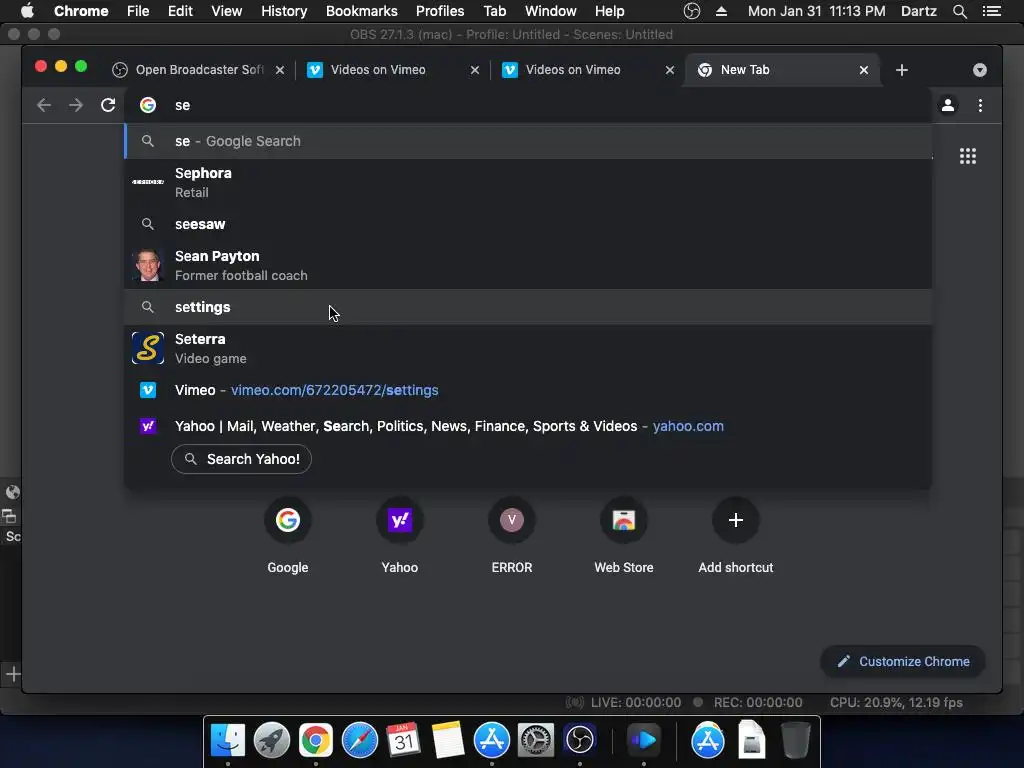
Task: Click the Customize Chrome button
Action: pyautogui.click(x=903, y=662)
